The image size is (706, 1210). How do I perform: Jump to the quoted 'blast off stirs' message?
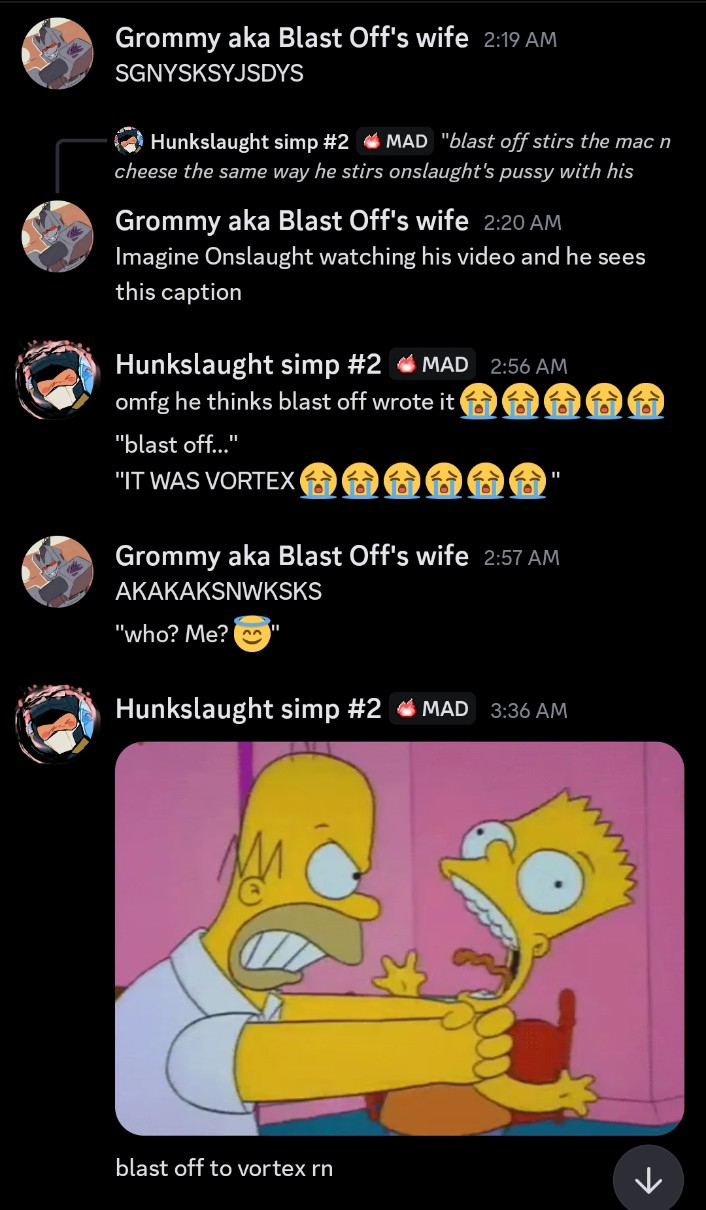coord(392,156)
